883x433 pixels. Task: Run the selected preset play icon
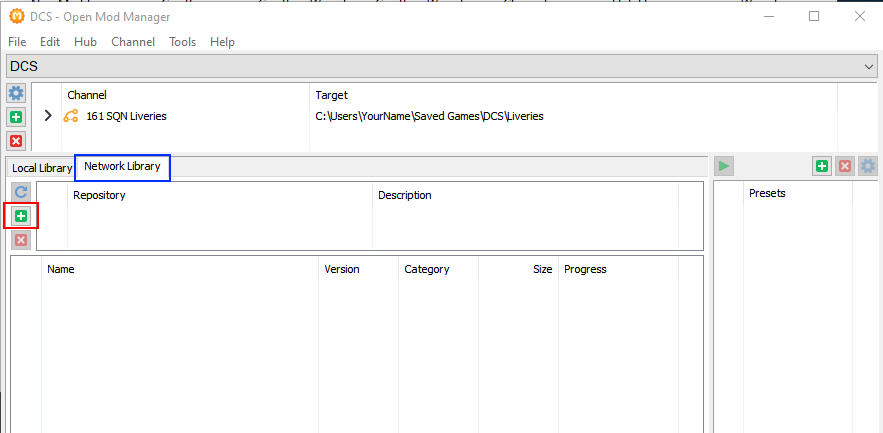tap(724, 166)
